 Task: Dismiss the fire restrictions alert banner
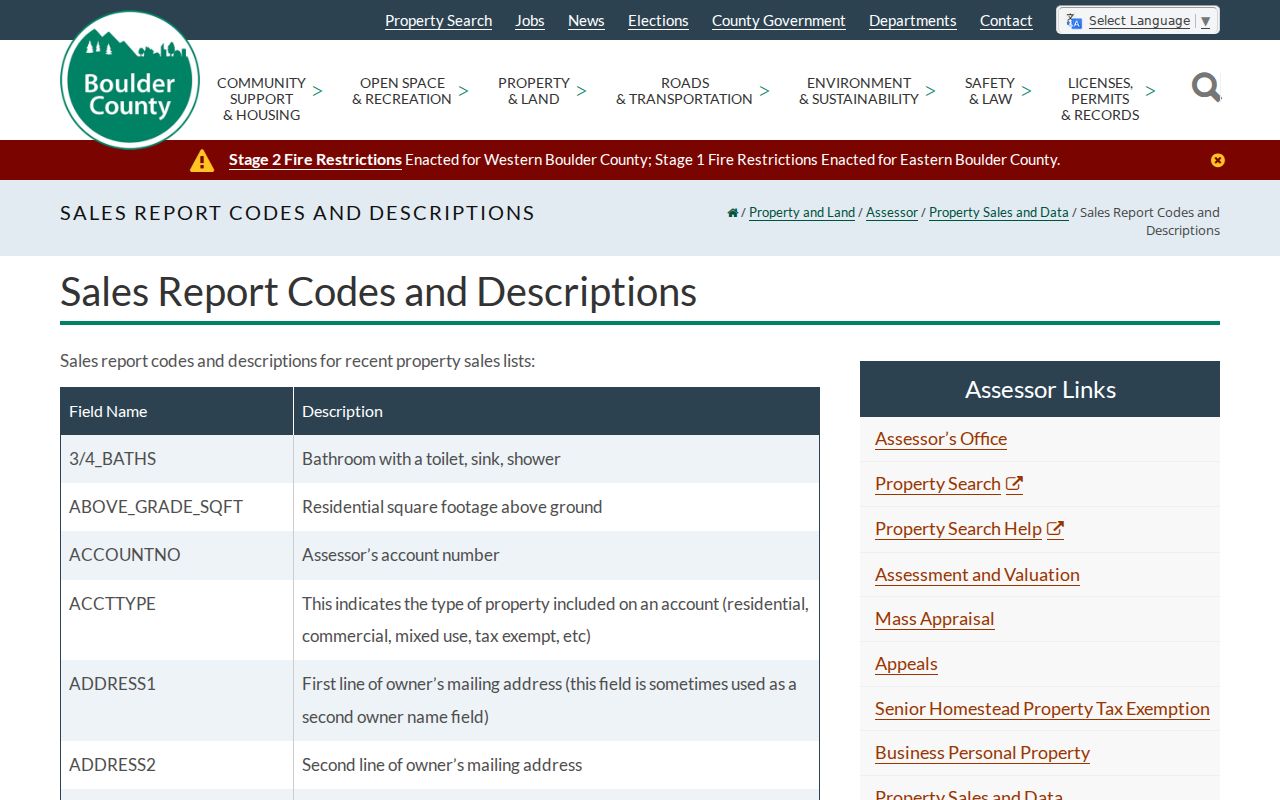[x=1217, y=160]
